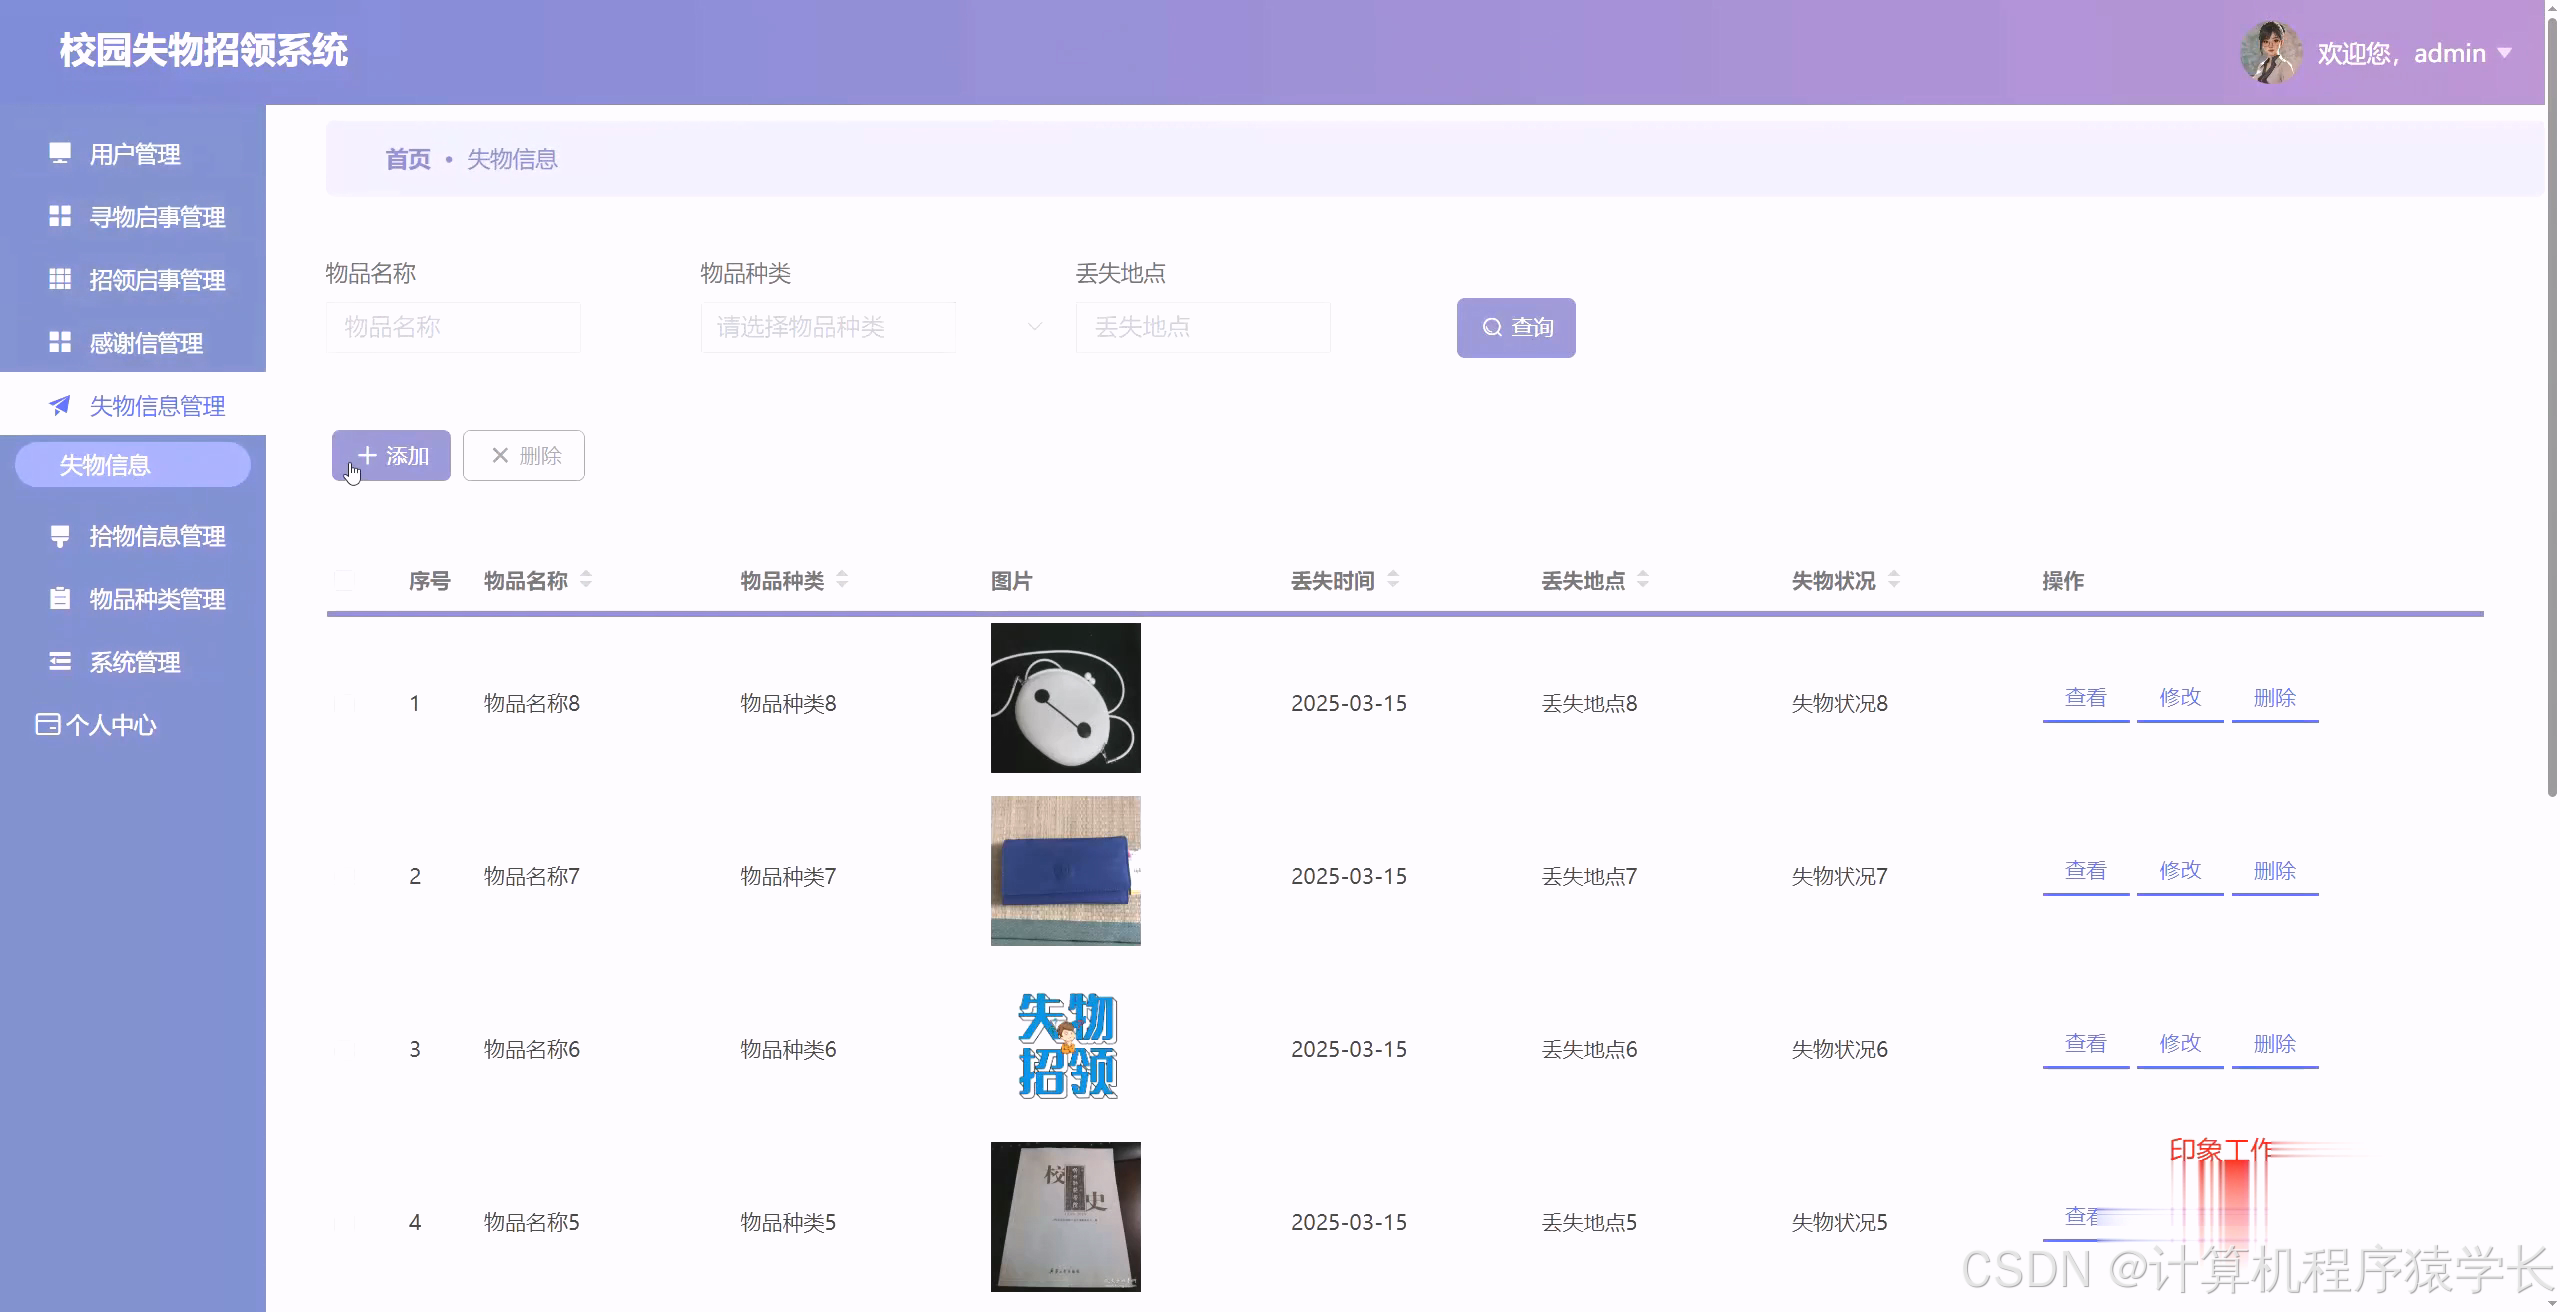Click the 寻物启事管理 grid icon

click(59, 217)
